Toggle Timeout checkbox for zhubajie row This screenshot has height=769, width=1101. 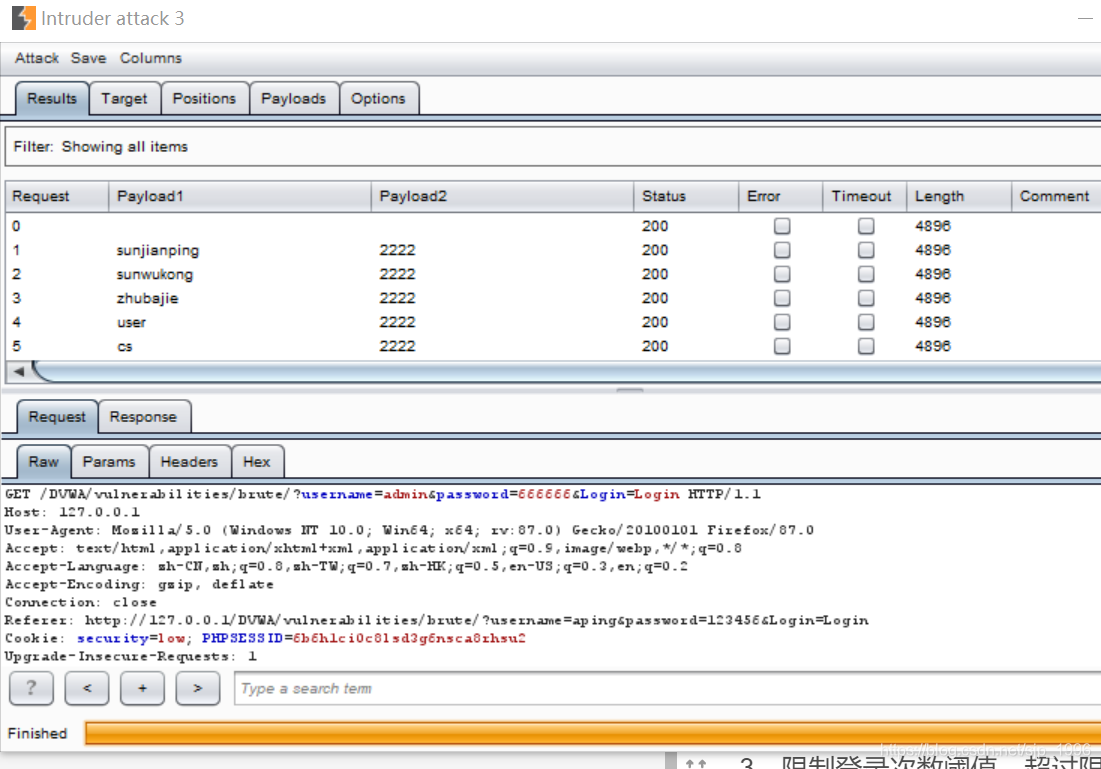point(866,298)
